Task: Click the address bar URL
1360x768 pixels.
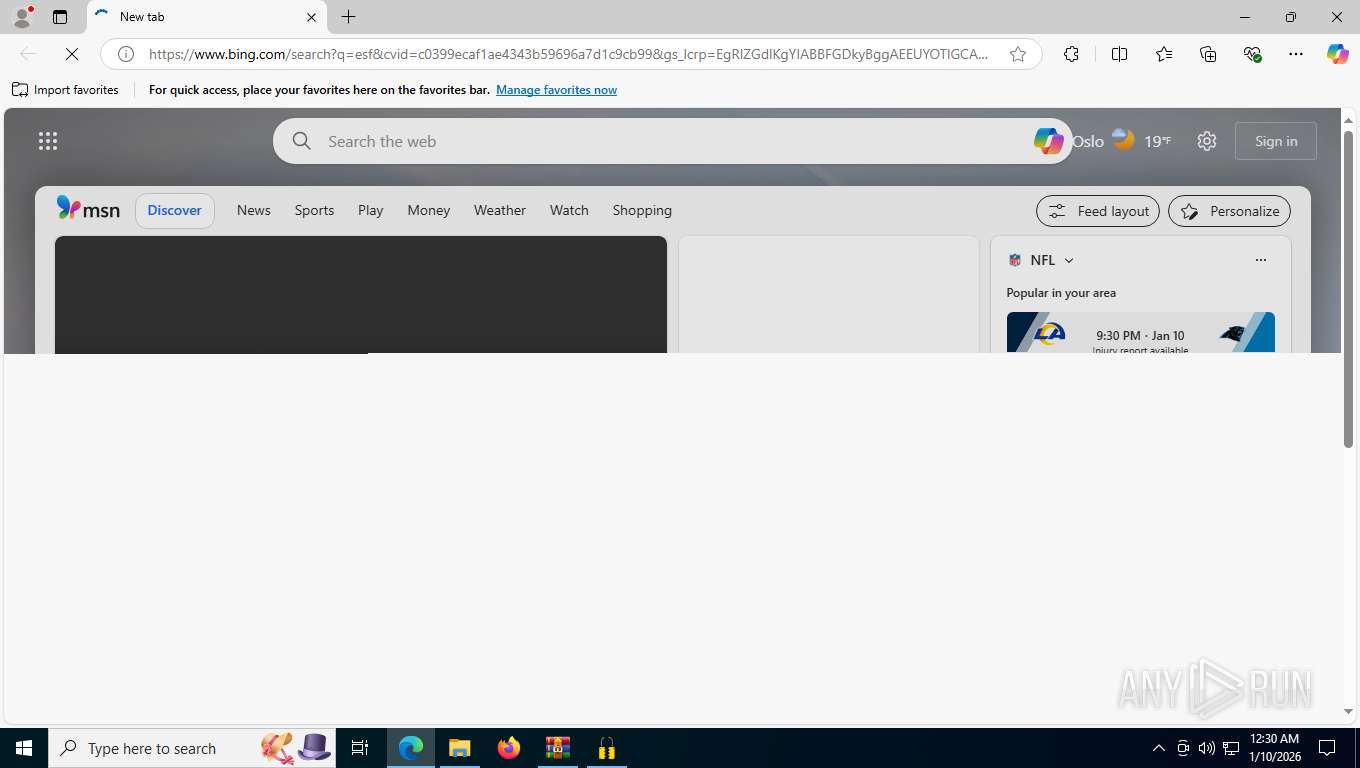Action: pos(568,54)
